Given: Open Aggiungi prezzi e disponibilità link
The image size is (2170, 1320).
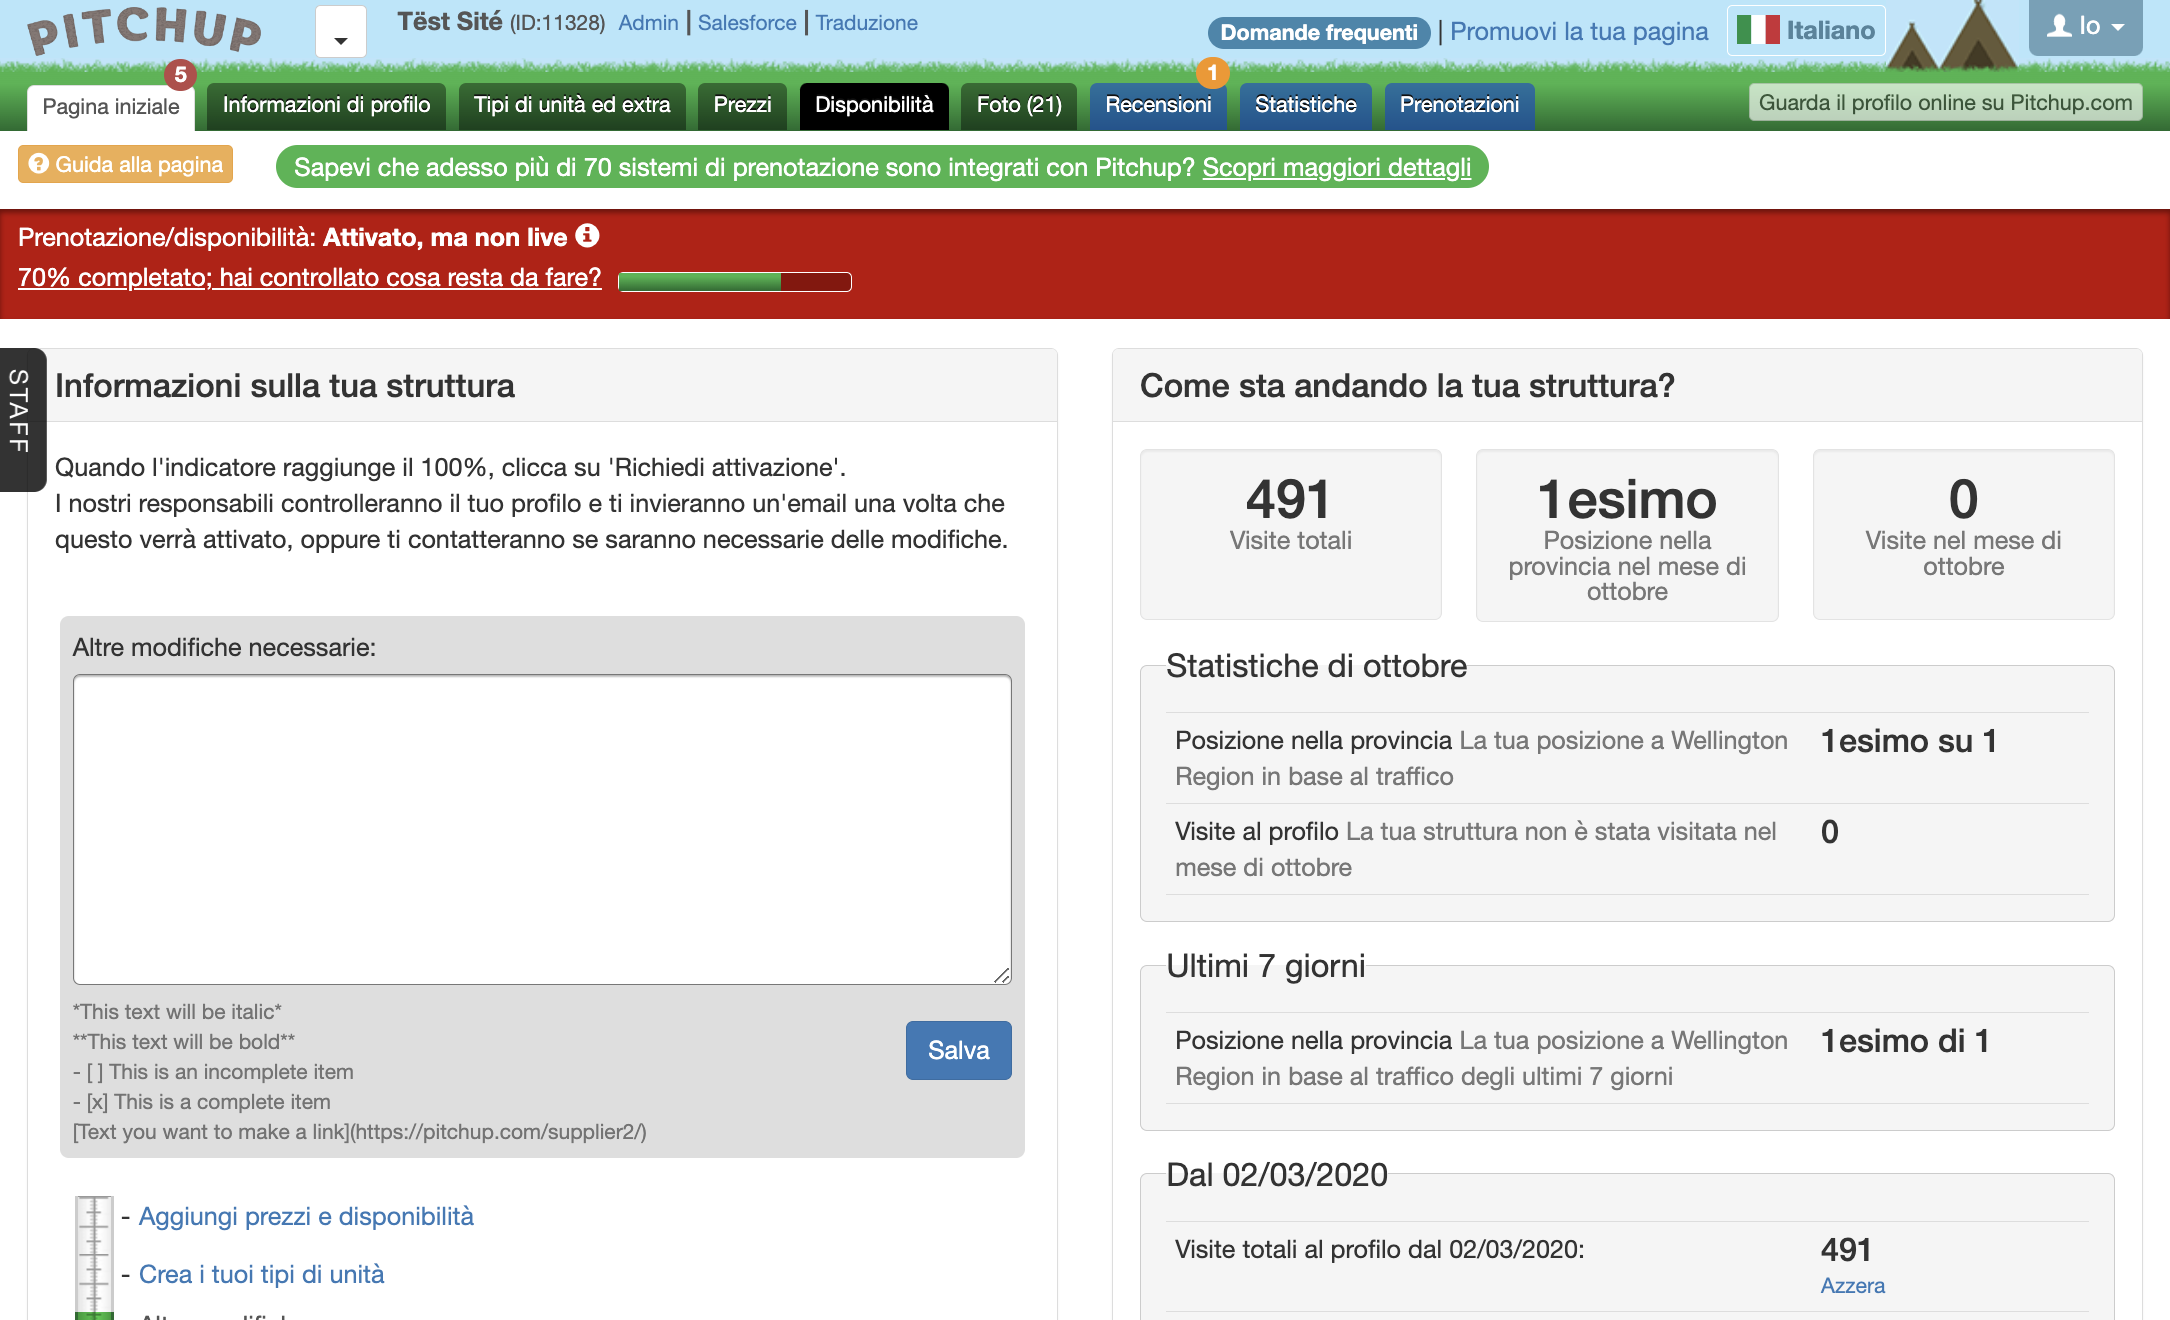Looking at the screenshot, I should coord(306,1216).
